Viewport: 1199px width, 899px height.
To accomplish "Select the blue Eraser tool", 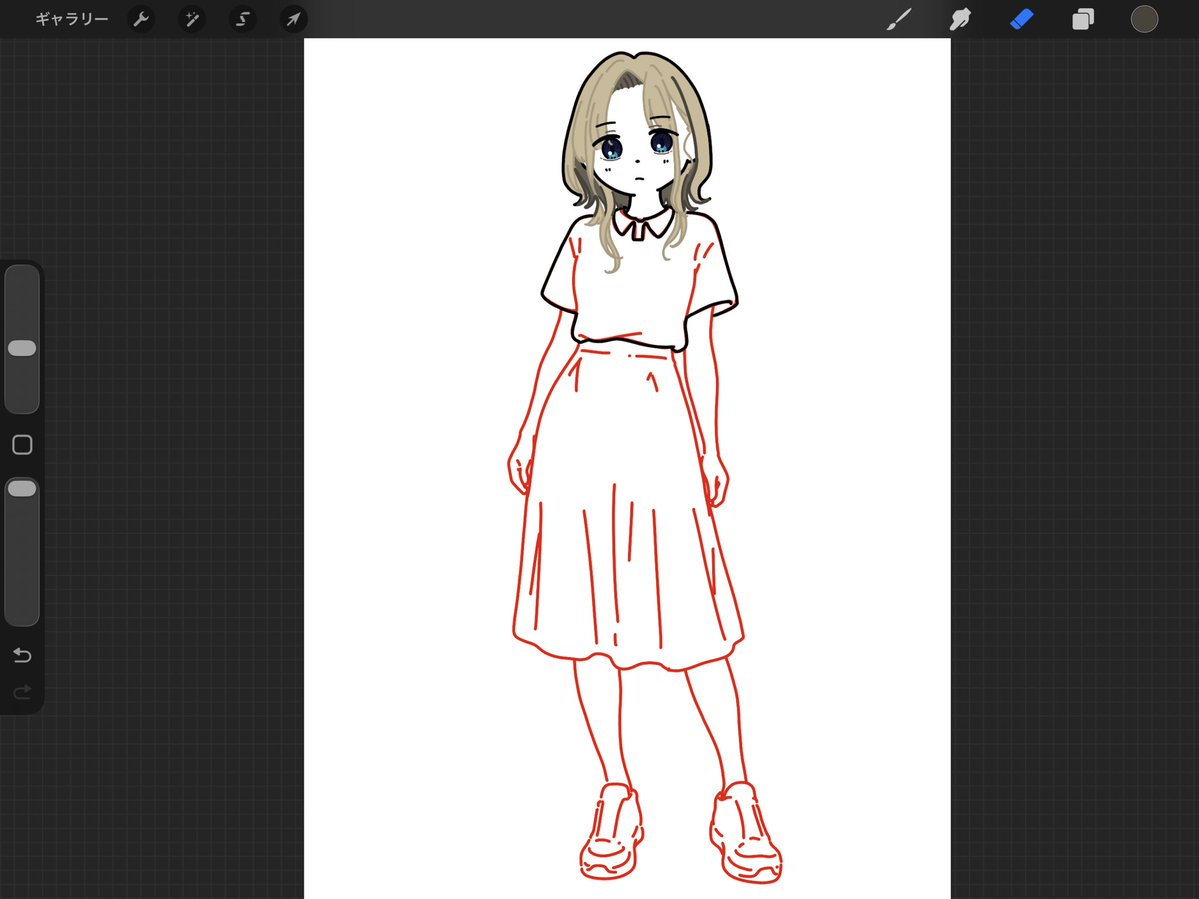I will pyautogui.click(x=1022, y=19).
